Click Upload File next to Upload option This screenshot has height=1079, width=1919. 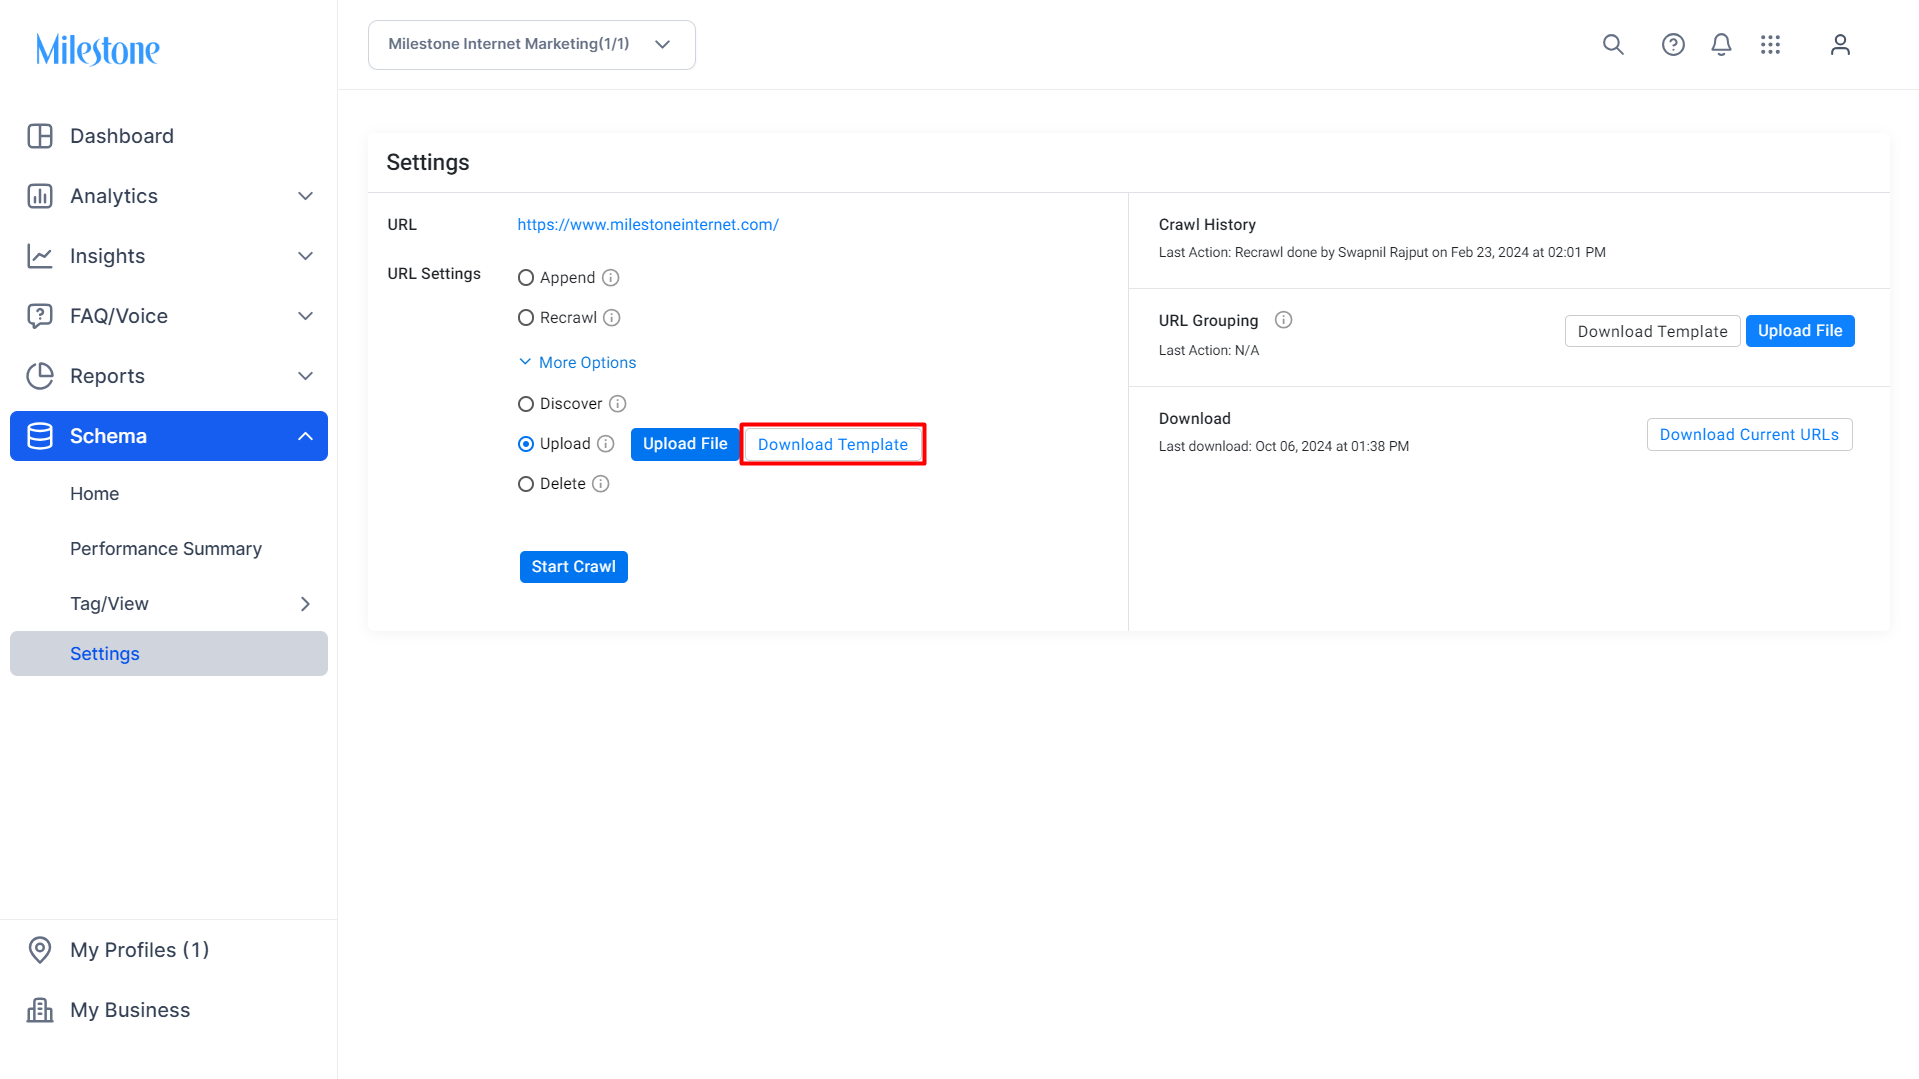pyautogui.click(x=685, y=444)
